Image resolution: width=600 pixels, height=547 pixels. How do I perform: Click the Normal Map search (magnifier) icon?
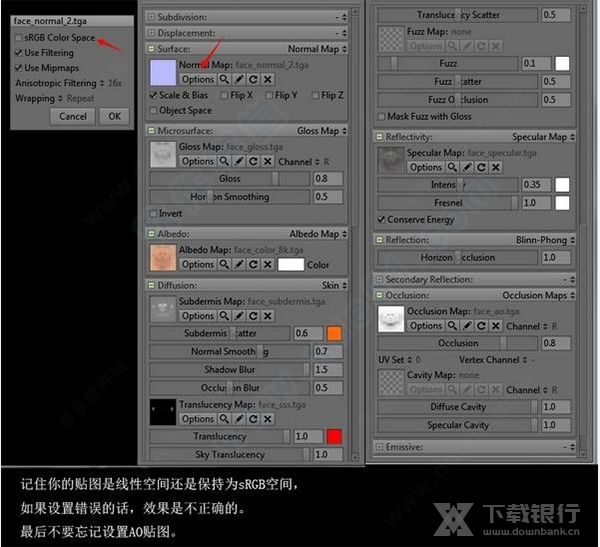coord(225,79)
